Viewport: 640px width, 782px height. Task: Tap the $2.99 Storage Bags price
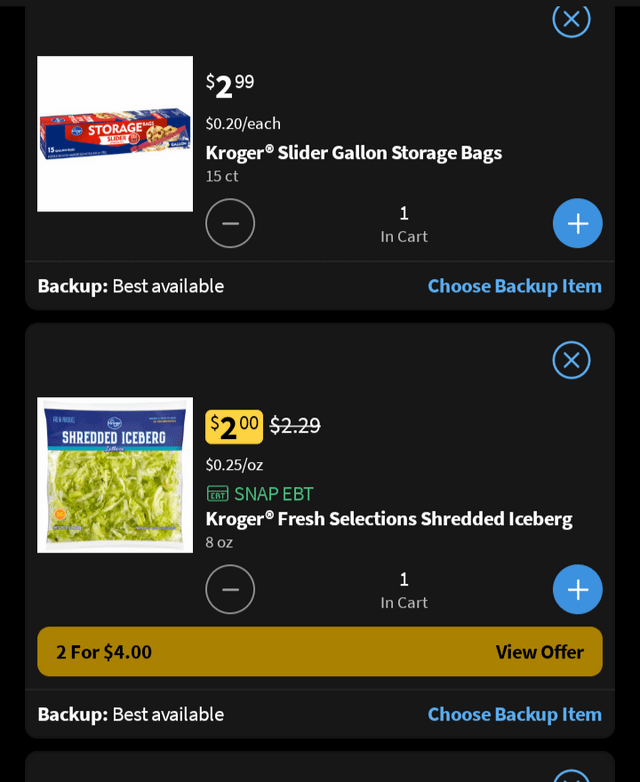pyautogui.click(x=230, y=86)
